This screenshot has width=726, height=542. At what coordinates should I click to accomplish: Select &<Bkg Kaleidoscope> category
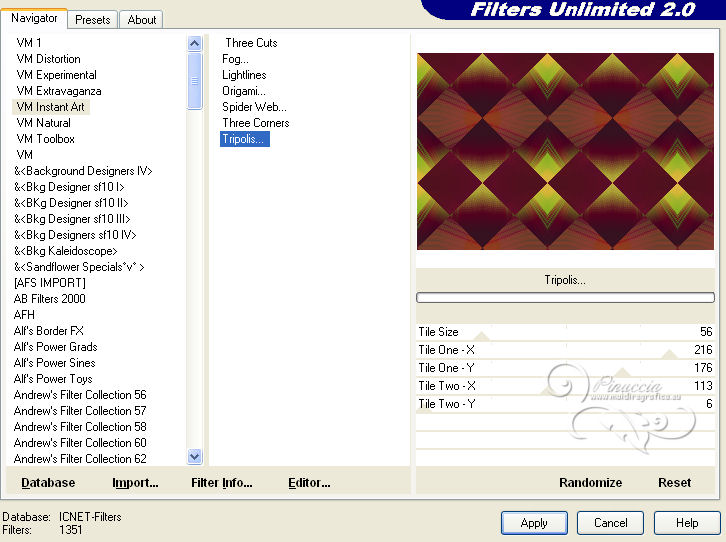pyautogui.click(x=65, y=251)
